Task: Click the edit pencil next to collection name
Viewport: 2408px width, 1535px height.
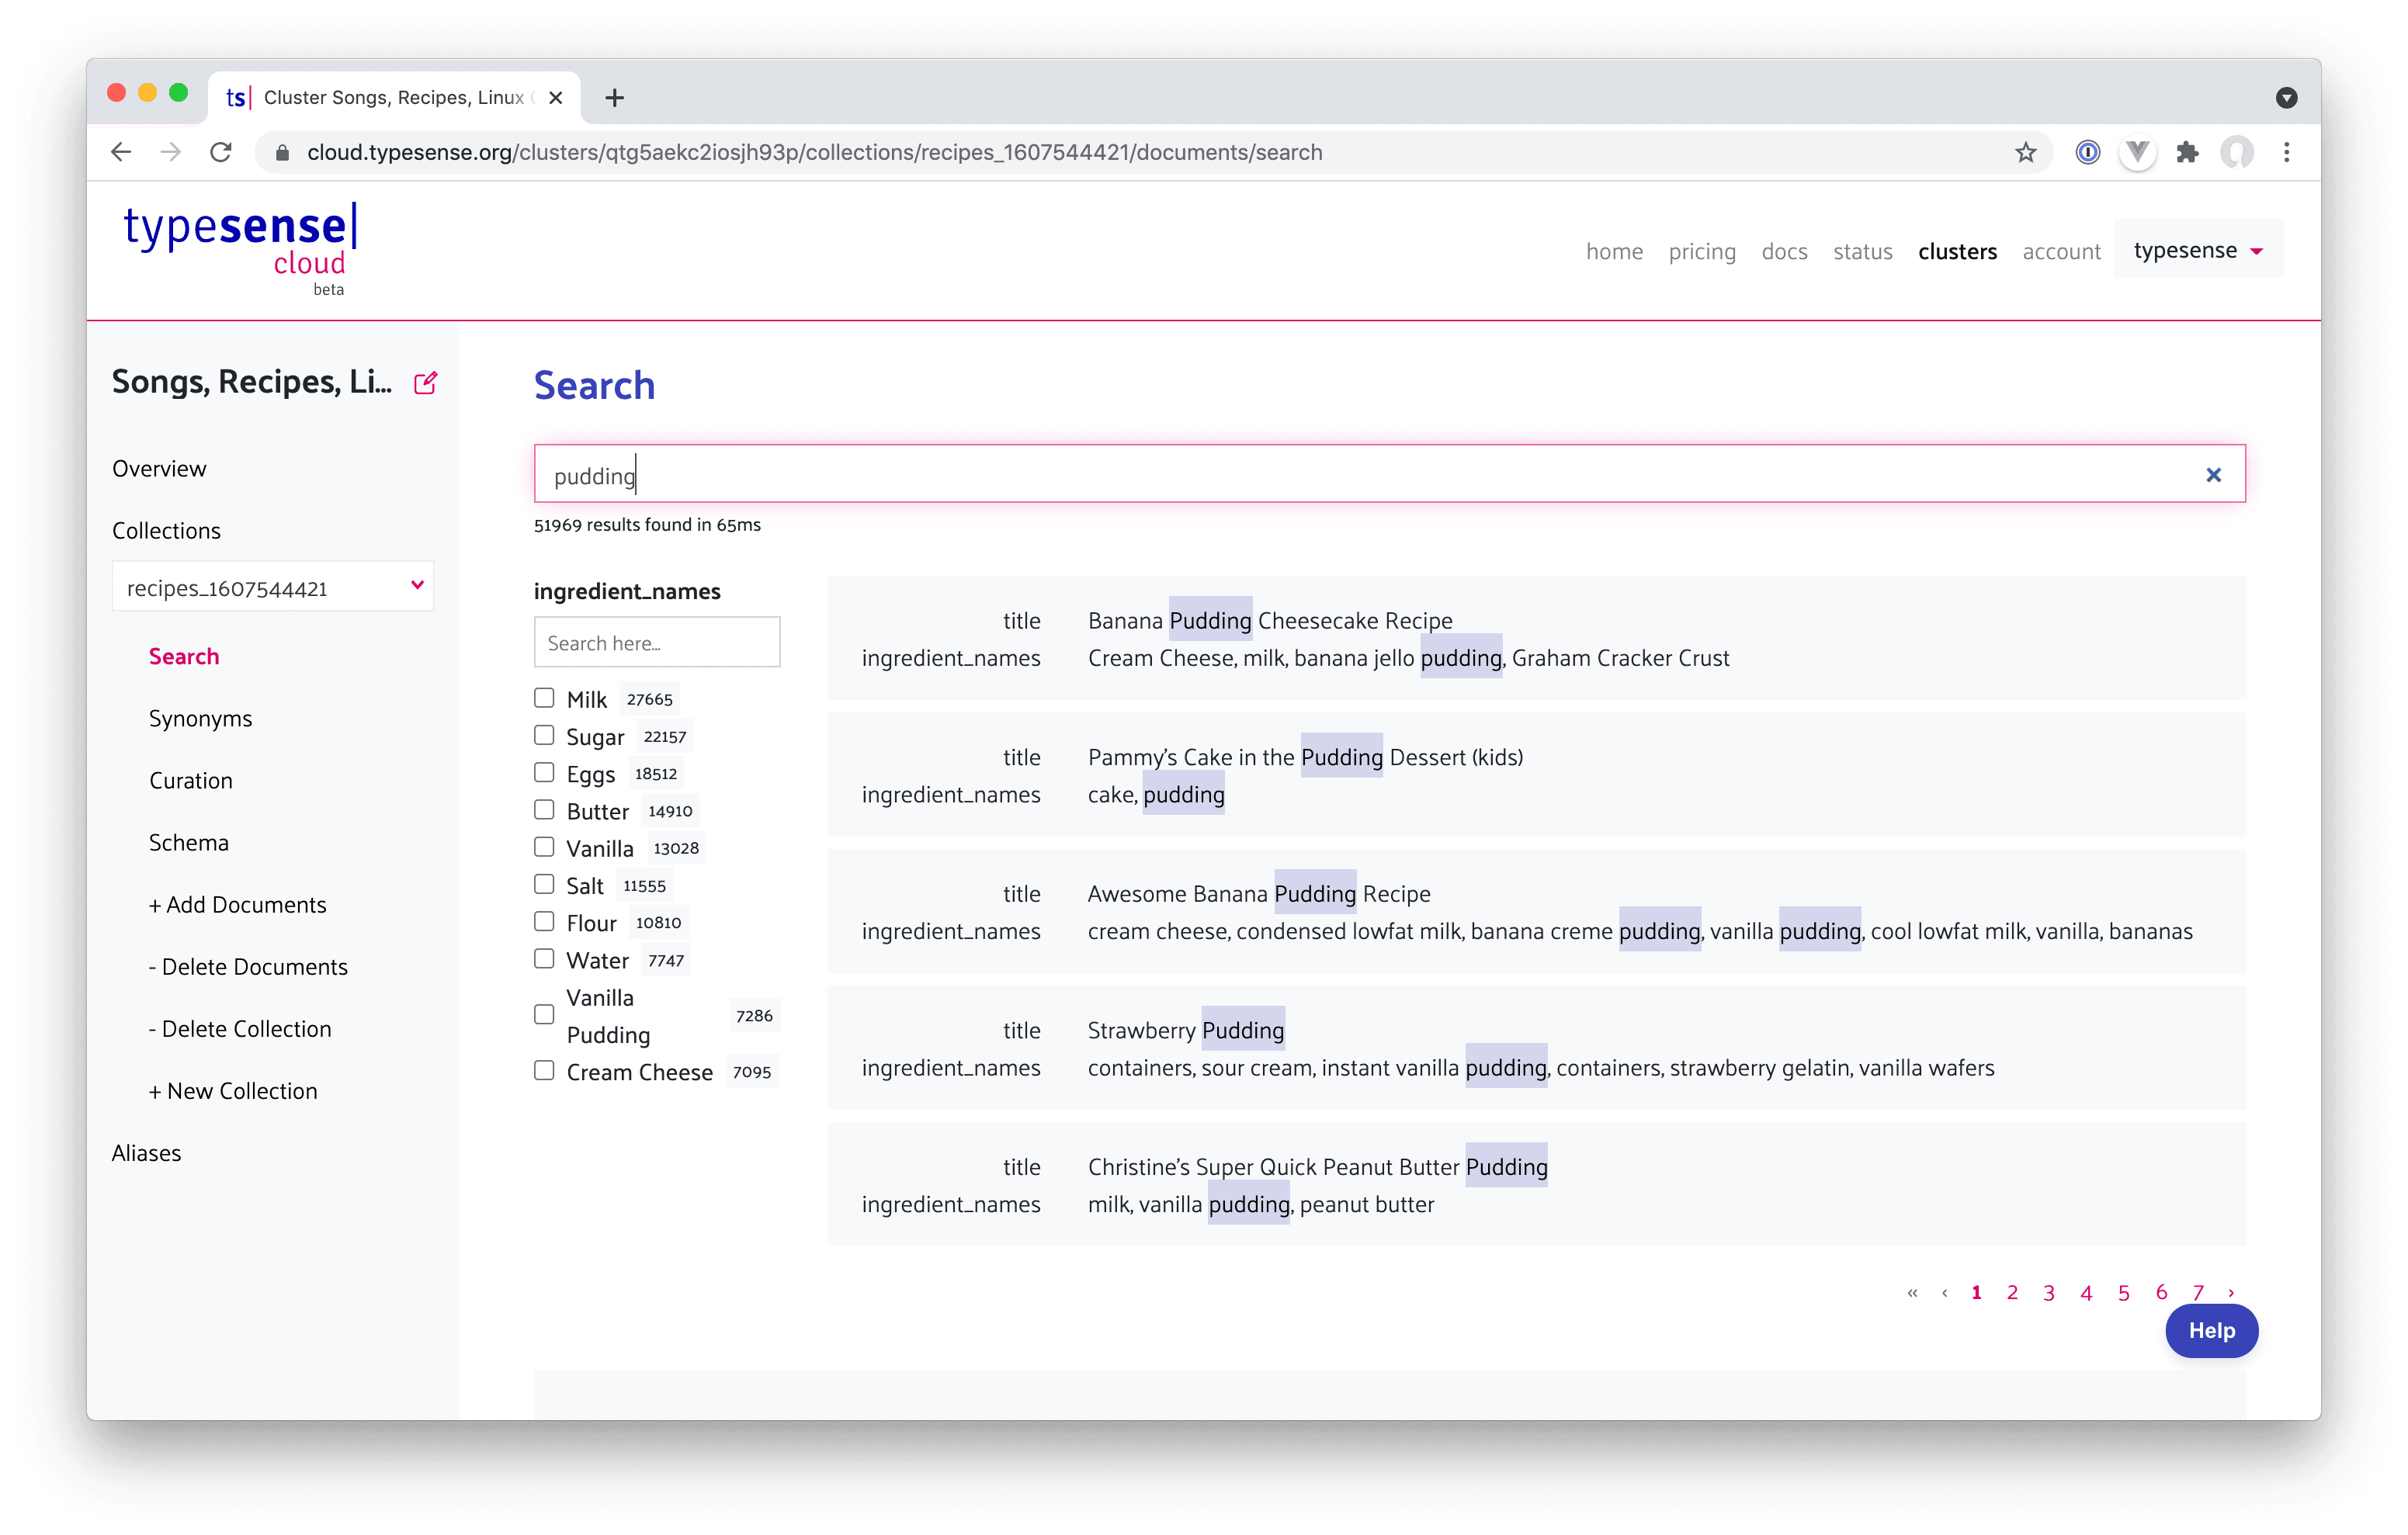Action: 426,383
